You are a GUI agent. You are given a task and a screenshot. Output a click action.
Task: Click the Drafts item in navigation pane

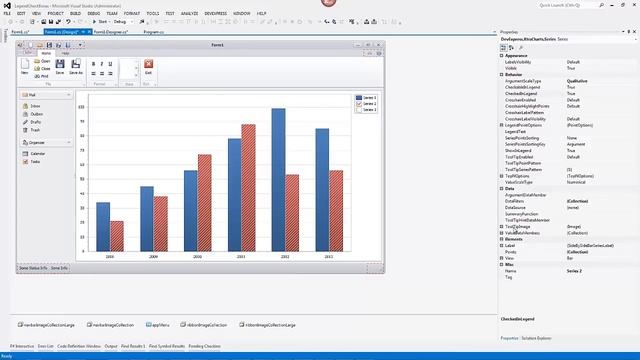tap(32, 122)
